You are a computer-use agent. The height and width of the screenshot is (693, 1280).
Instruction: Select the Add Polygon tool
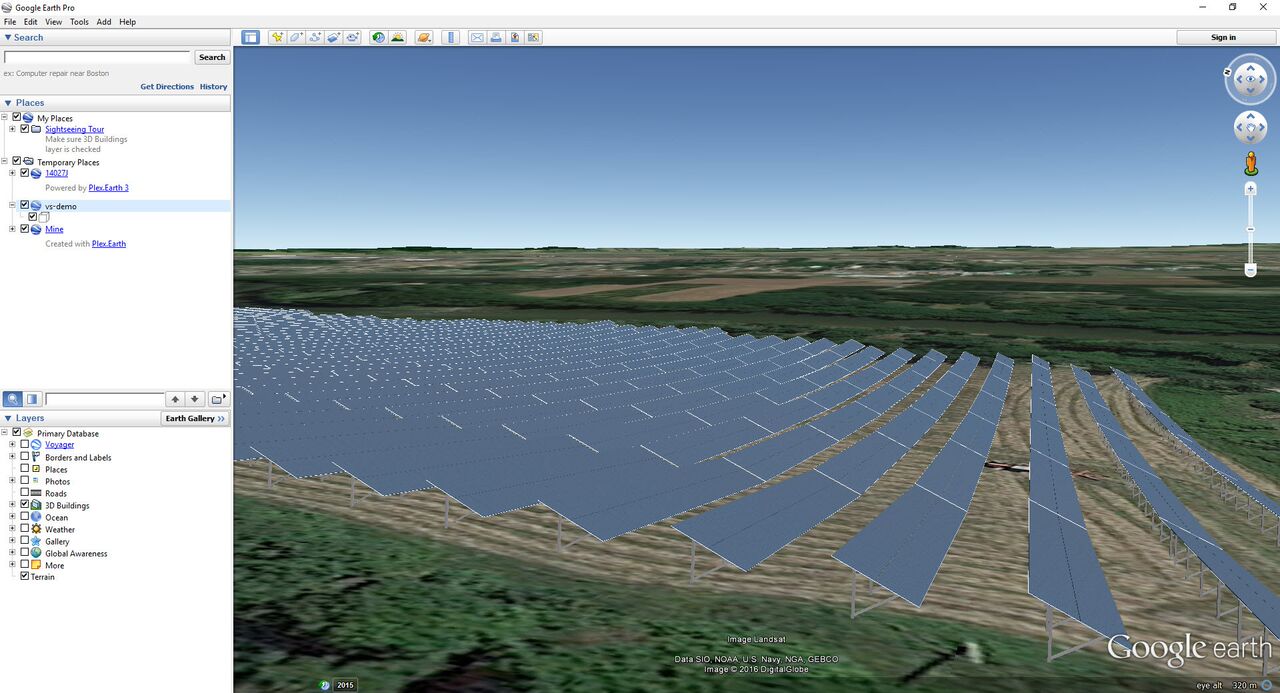[x=296, y=37]
